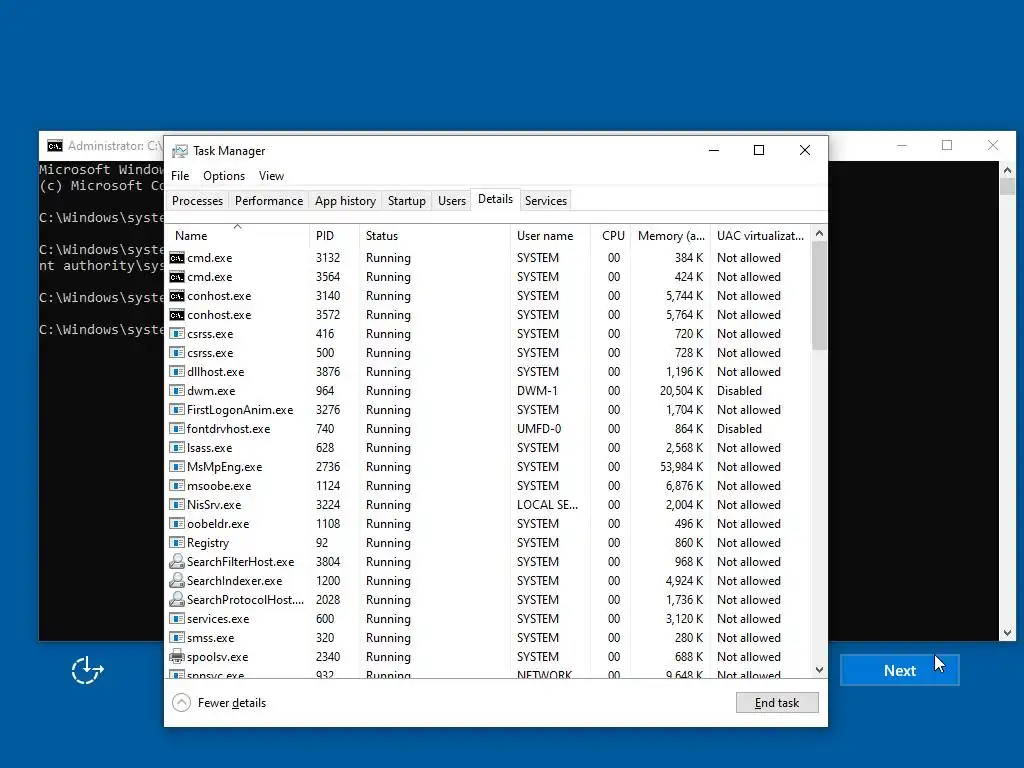This screenshot has width=1024, height=768.
Task: Click the fontdrvhost.exe process icon
Action: 176,428
